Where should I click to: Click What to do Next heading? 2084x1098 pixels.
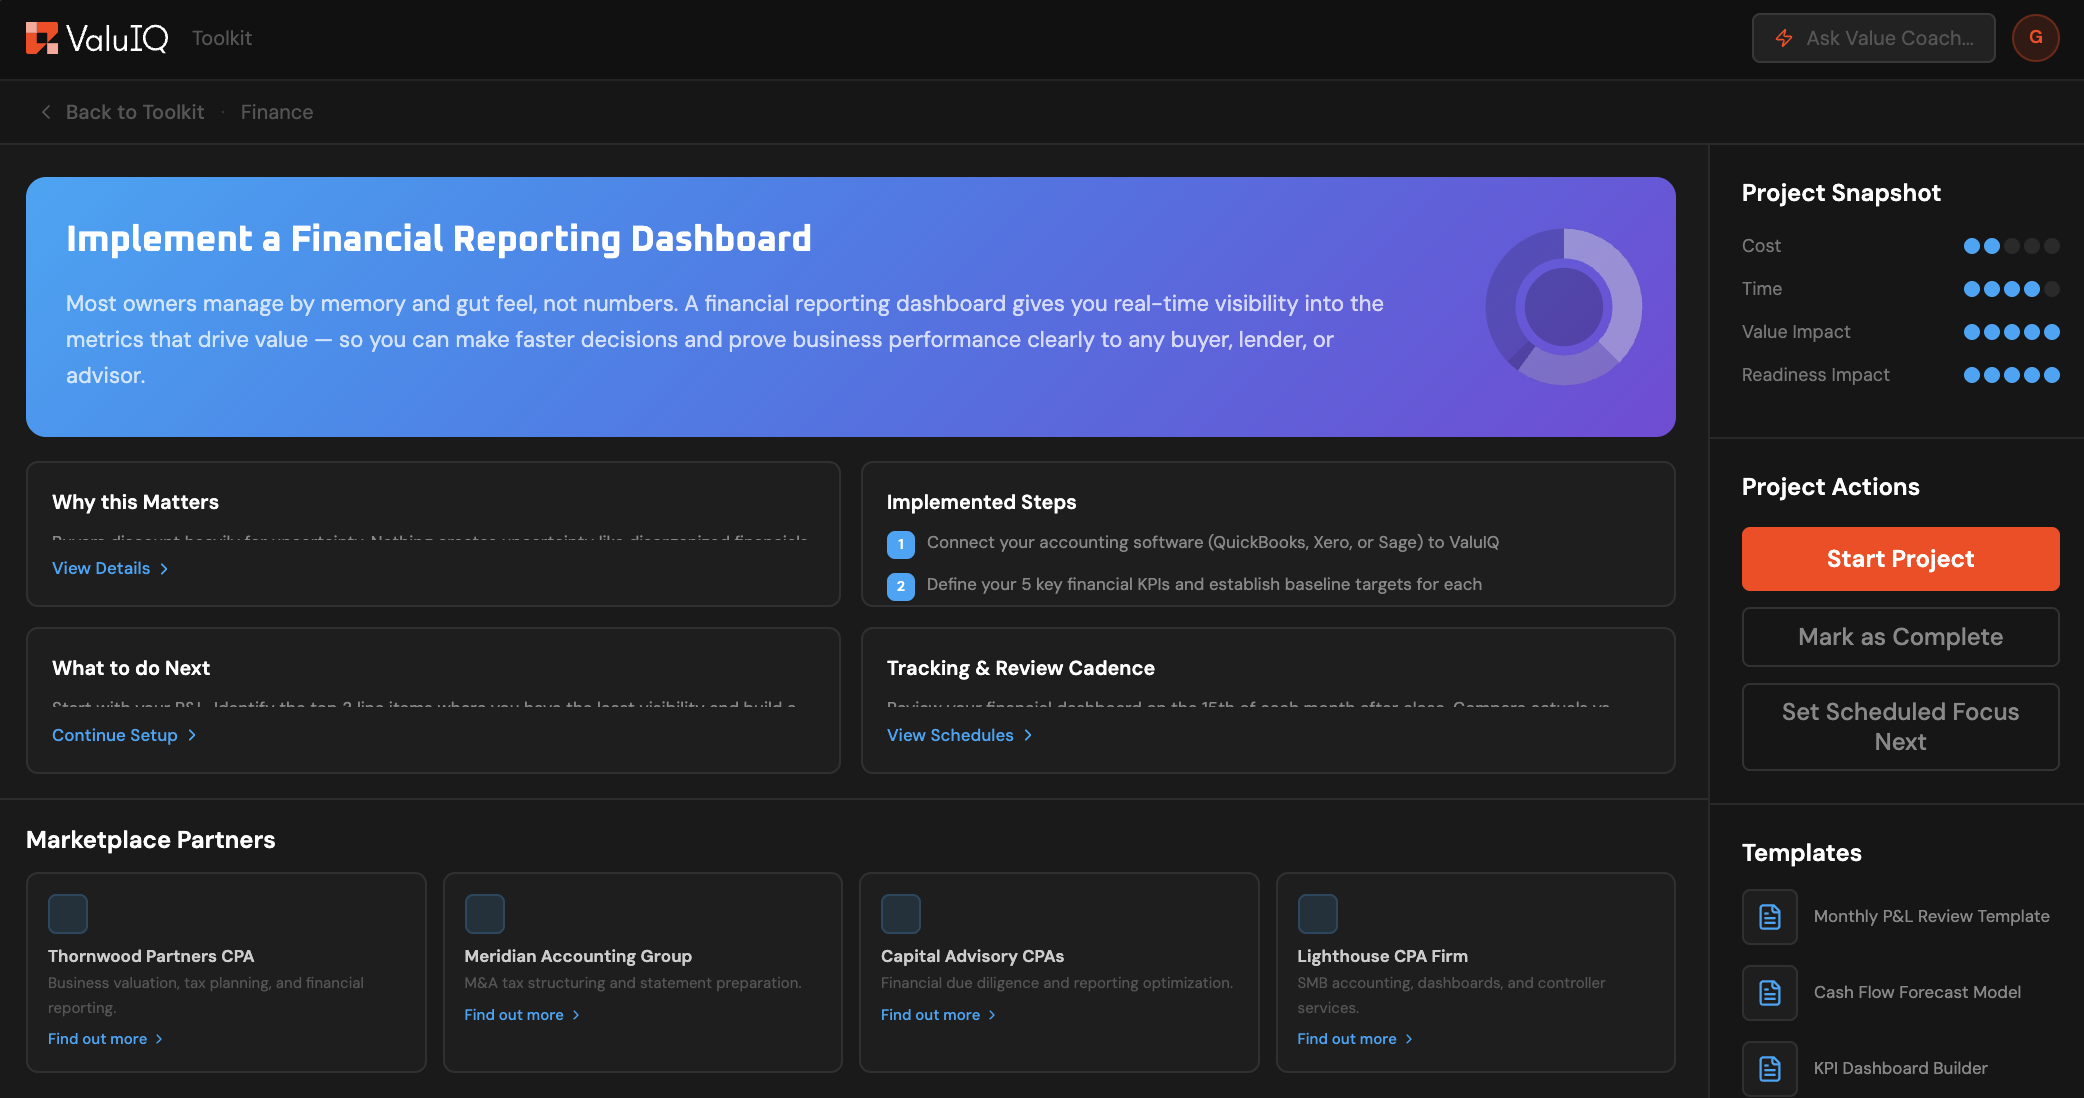[x=131, y=668]
